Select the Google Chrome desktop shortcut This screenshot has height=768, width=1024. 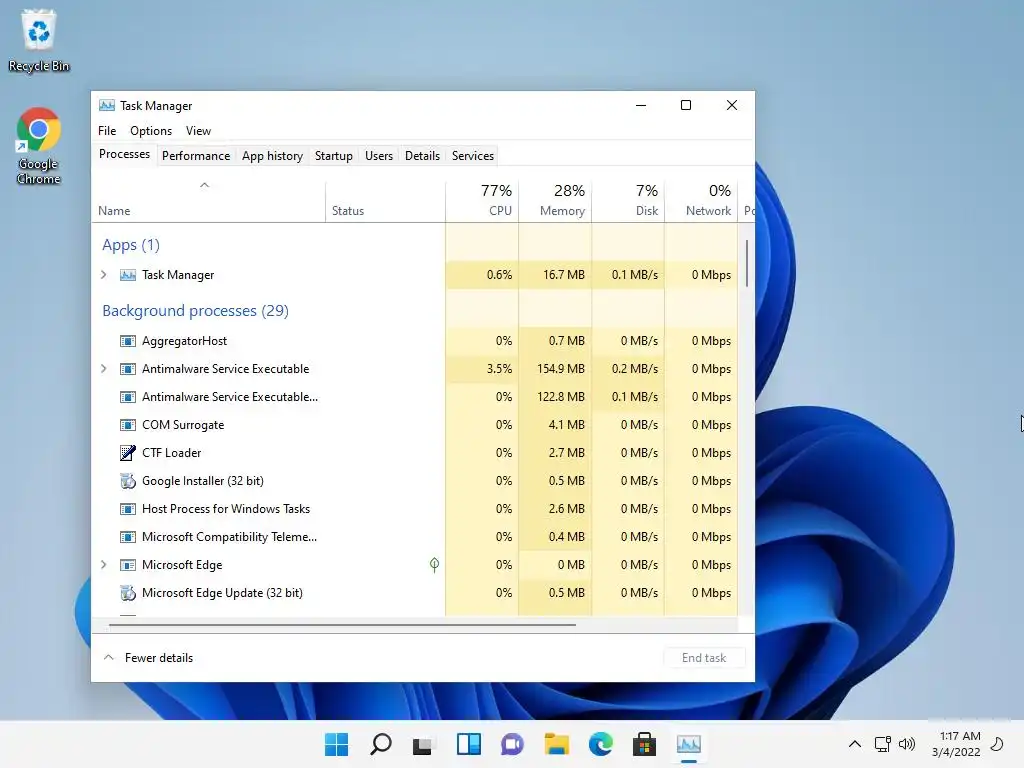coord(39,146)
